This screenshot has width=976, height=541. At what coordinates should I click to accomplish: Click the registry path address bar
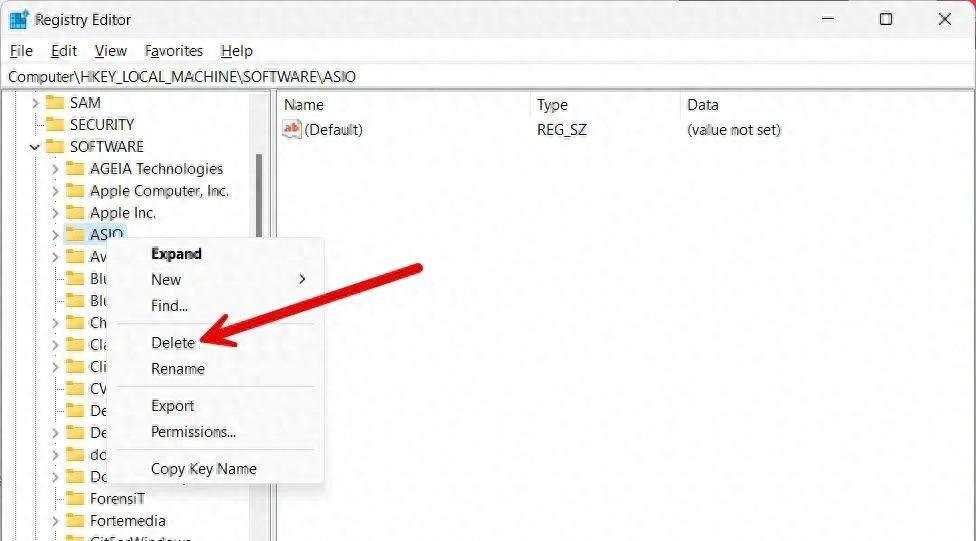point(487,77)
